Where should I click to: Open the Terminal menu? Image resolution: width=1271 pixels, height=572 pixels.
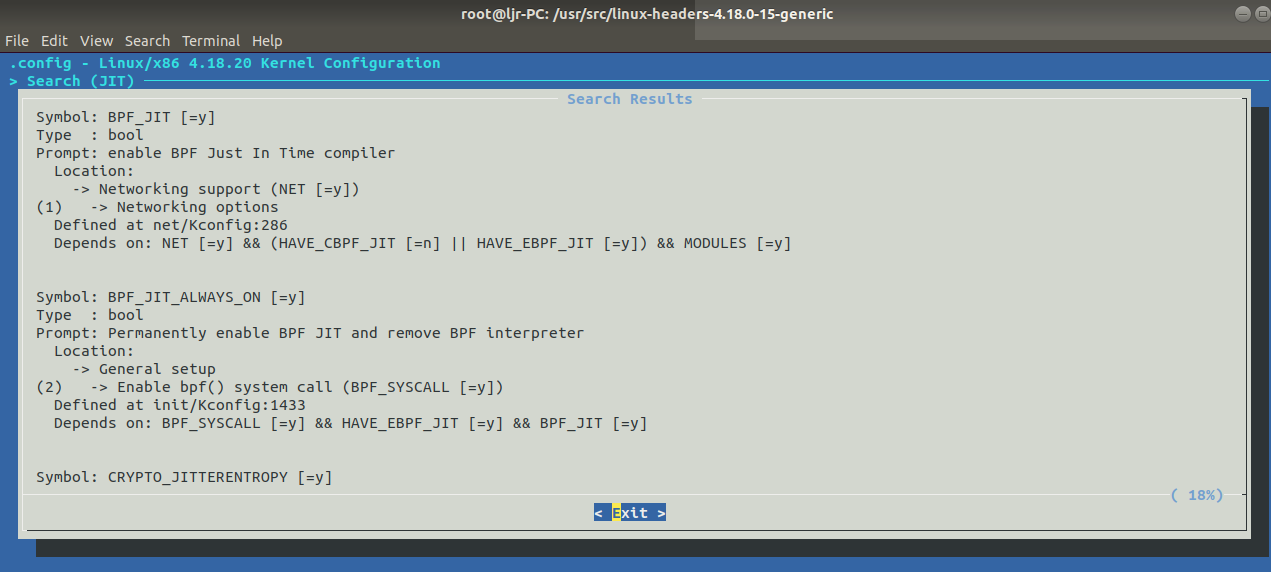click(211, 41)
